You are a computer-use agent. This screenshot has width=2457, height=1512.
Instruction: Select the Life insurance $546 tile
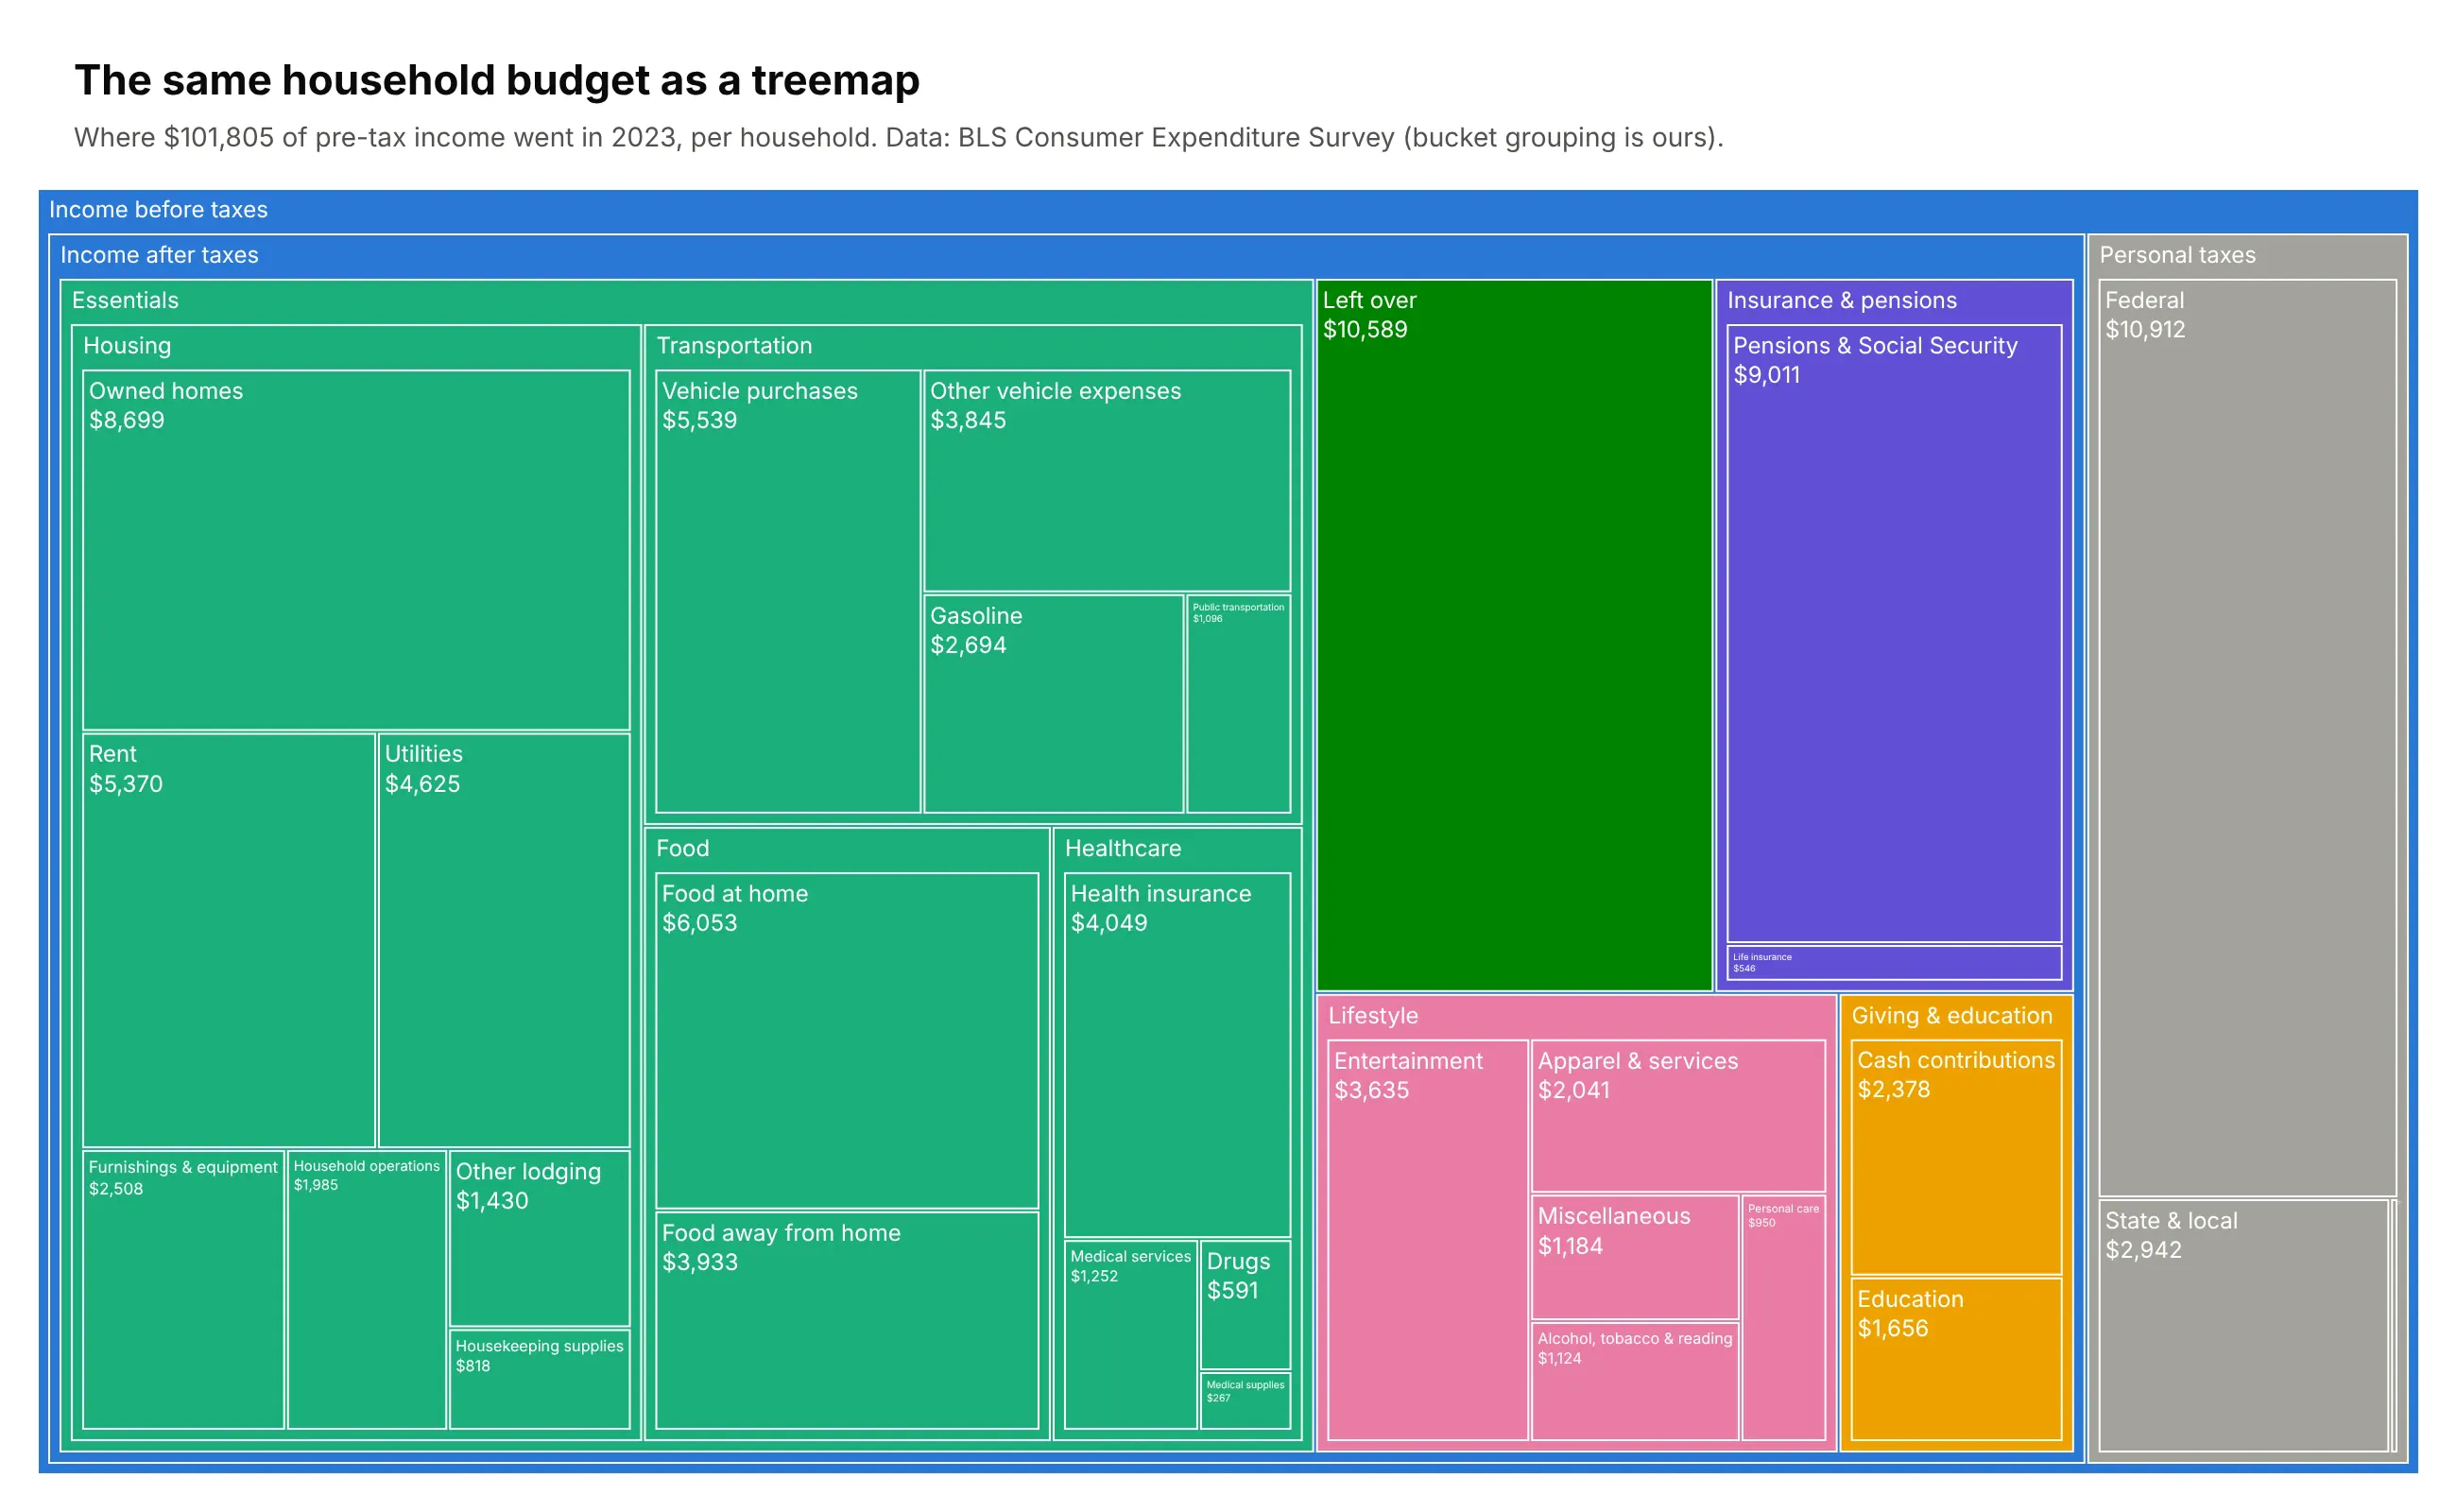(x=1894, y=962)
